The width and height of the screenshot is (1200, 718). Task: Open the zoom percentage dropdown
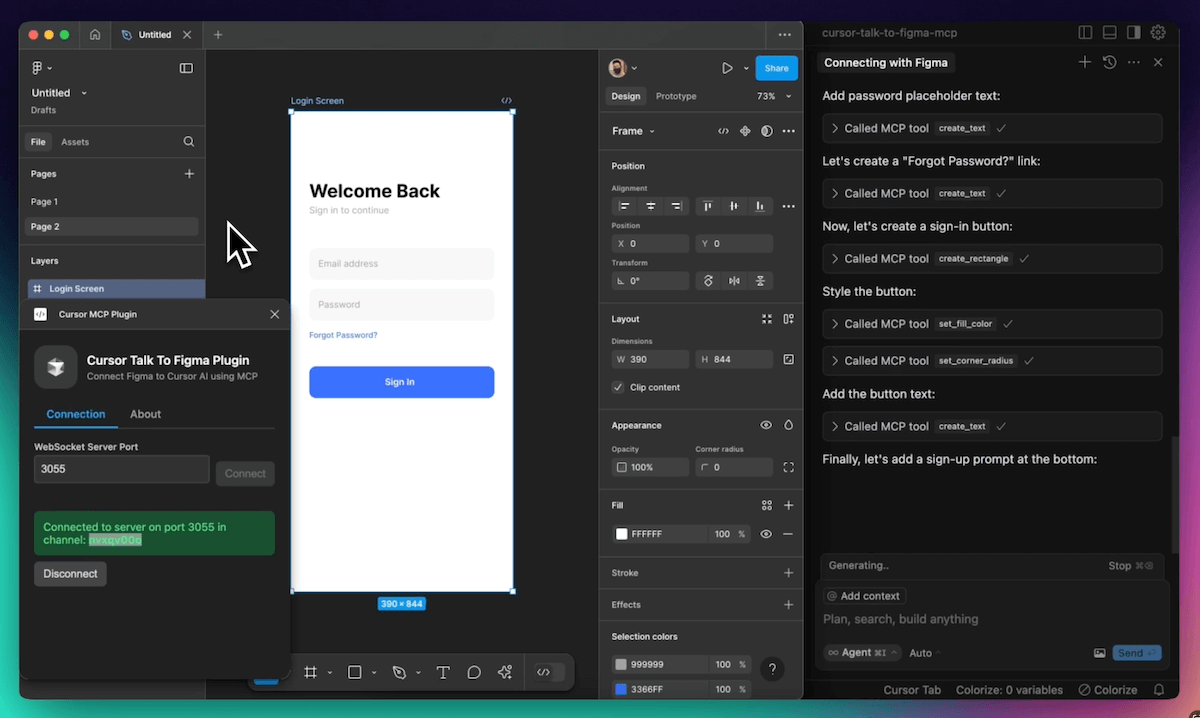(x=775, y=96)
